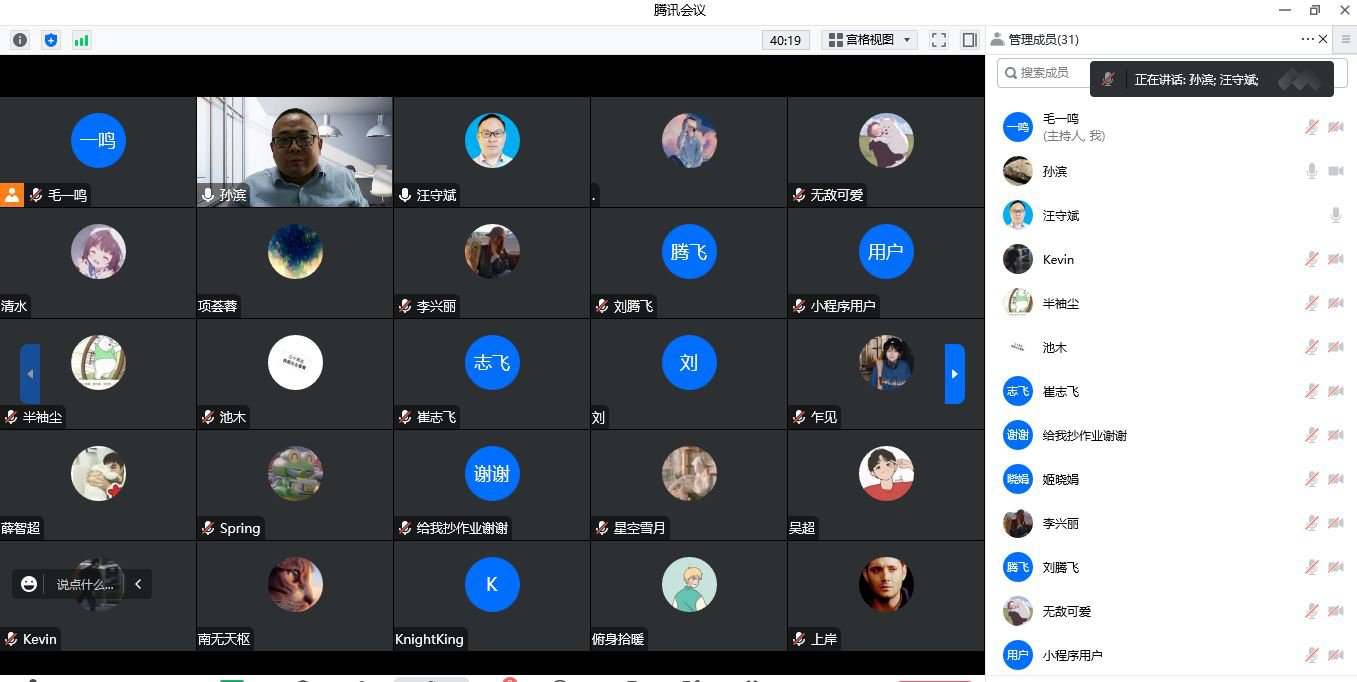Toggle 小程序用户's camera icon in list
1357x682 pixels.
pyautogui.click(x=1335, y=655)
